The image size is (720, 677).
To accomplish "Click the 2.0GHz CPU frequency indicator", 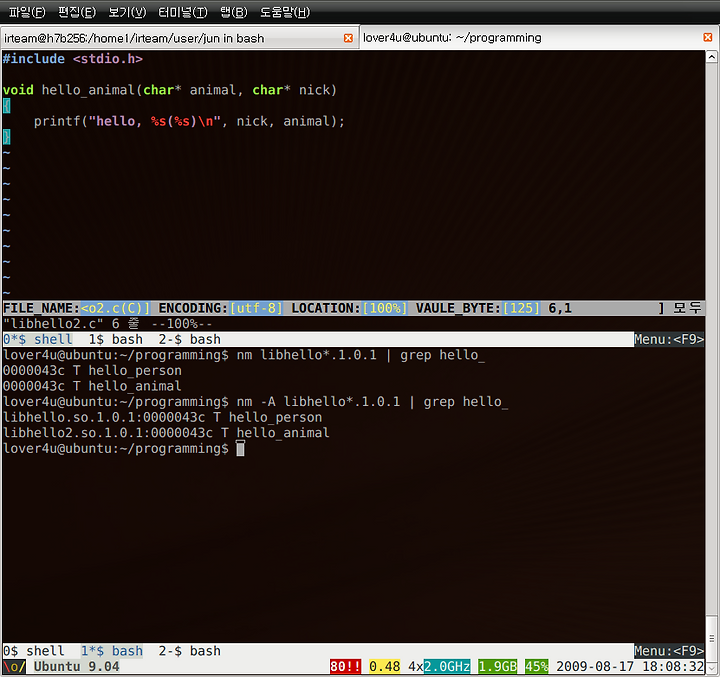I will [447, 666].
